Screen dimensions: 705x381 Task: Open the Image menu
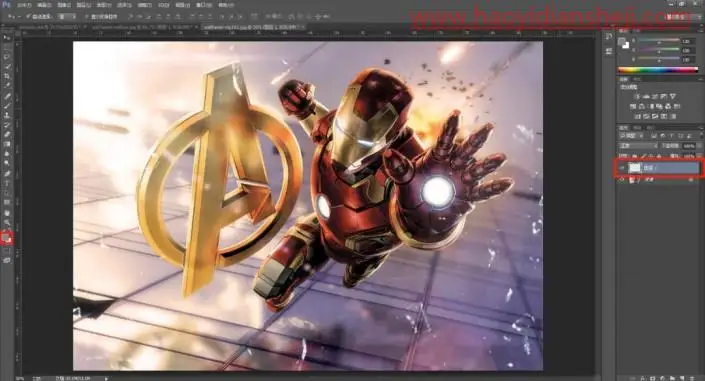[x=64, y=5]
